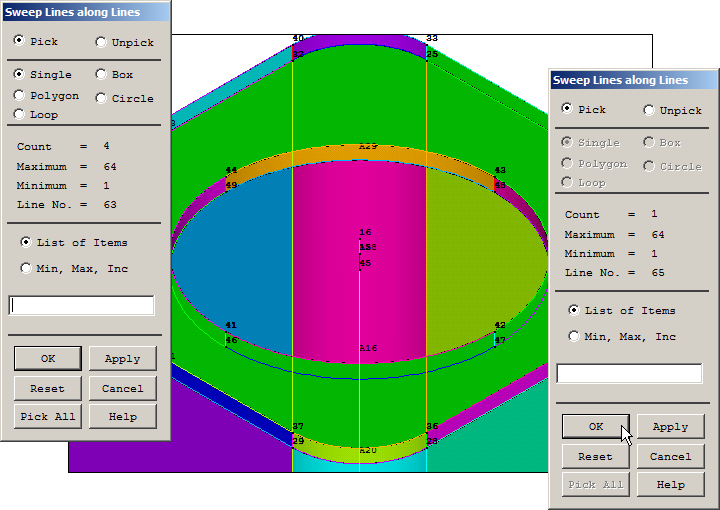Pick keypoint 32 at top

[x=298, y=54]
